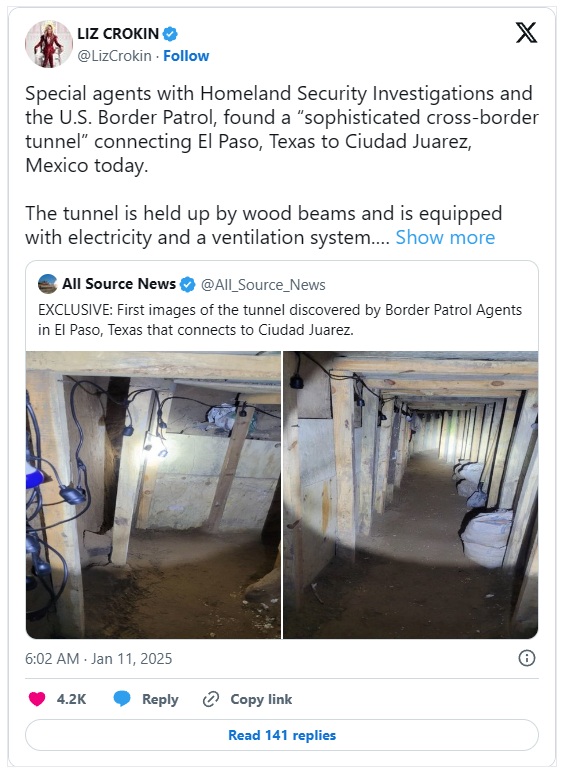Click All Source News verified badge

tap(187, 284)
